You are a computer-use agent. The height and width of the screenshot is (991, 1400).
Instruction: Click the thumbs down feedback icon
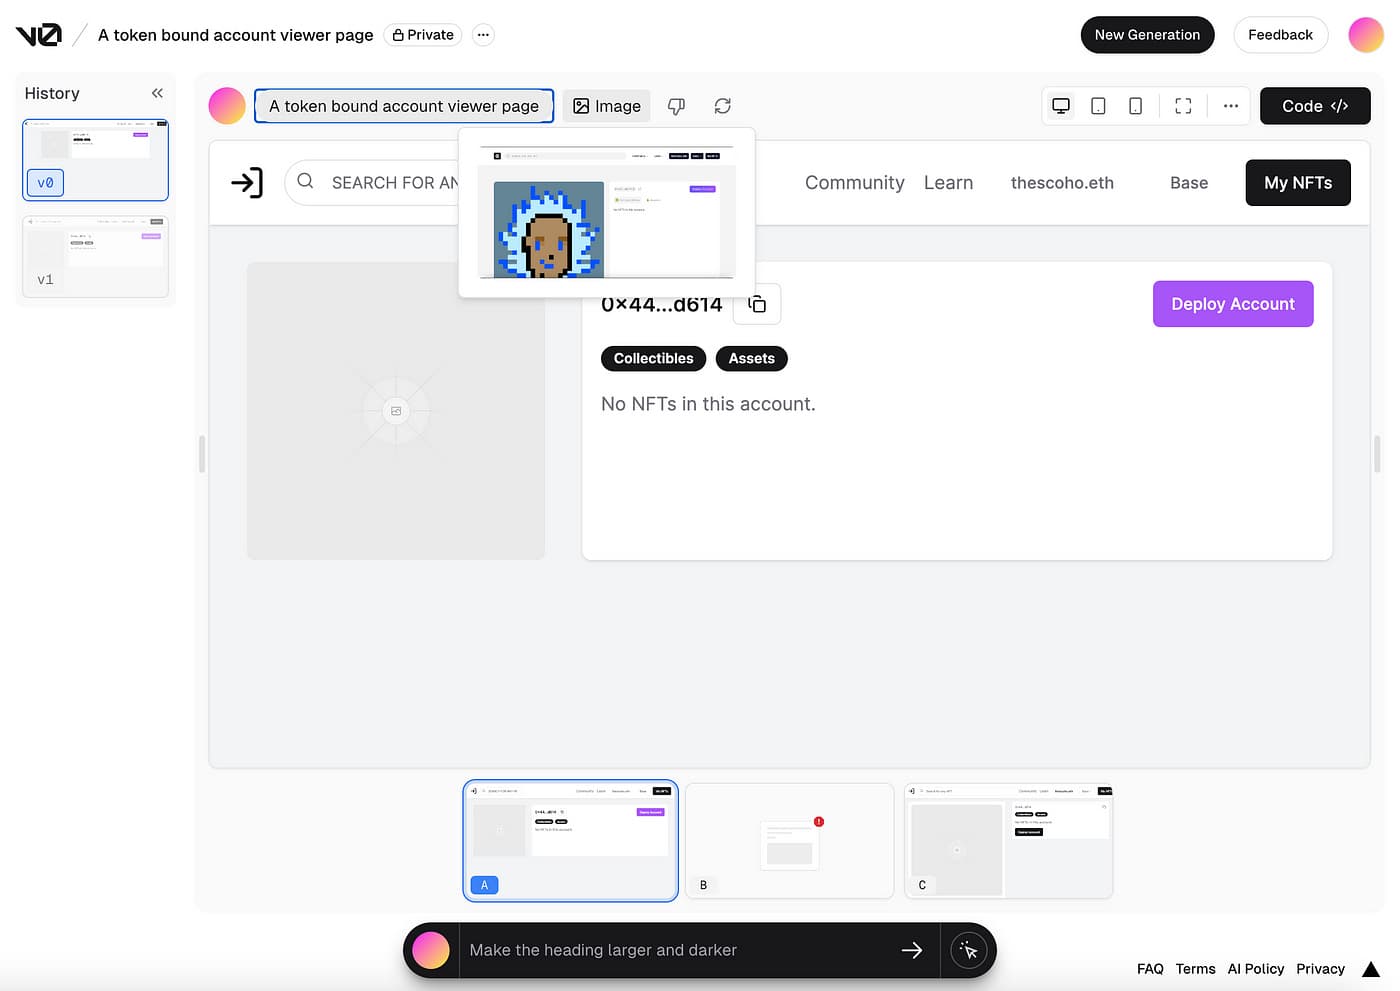tap(676, 106)
